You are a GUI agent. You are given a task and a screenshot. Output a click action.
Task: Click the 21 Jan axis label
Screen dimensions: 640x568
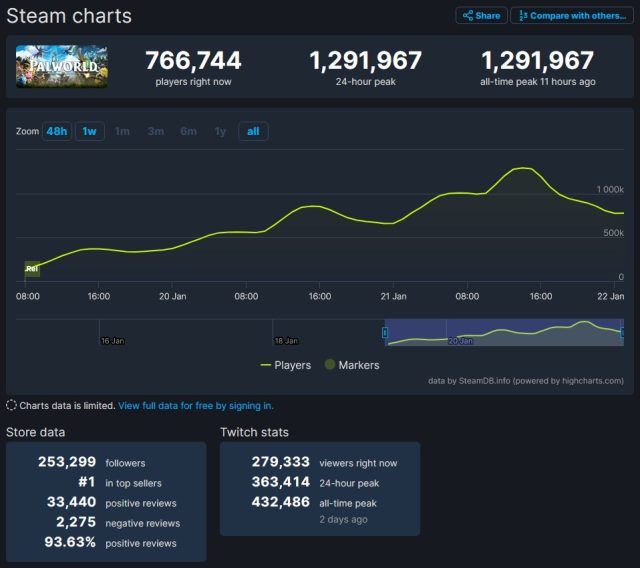[393, 296]
